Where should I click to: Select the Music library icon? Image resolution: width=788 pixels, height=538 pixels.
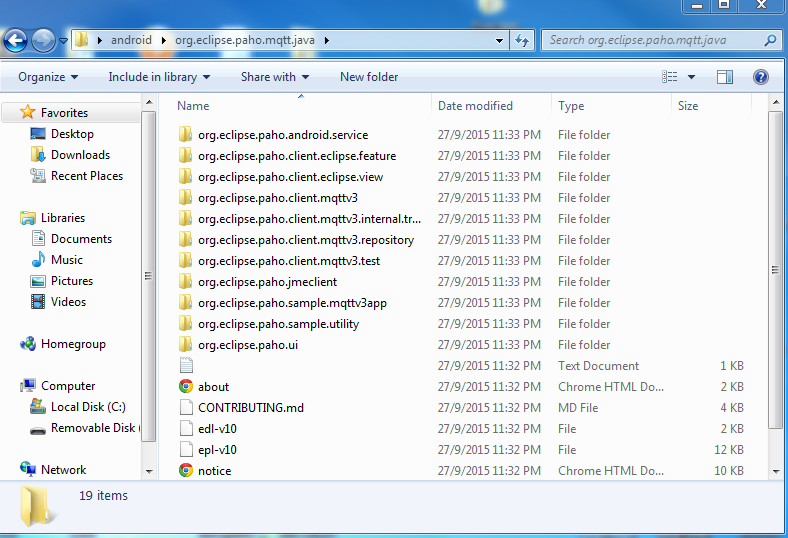(38, 260)
